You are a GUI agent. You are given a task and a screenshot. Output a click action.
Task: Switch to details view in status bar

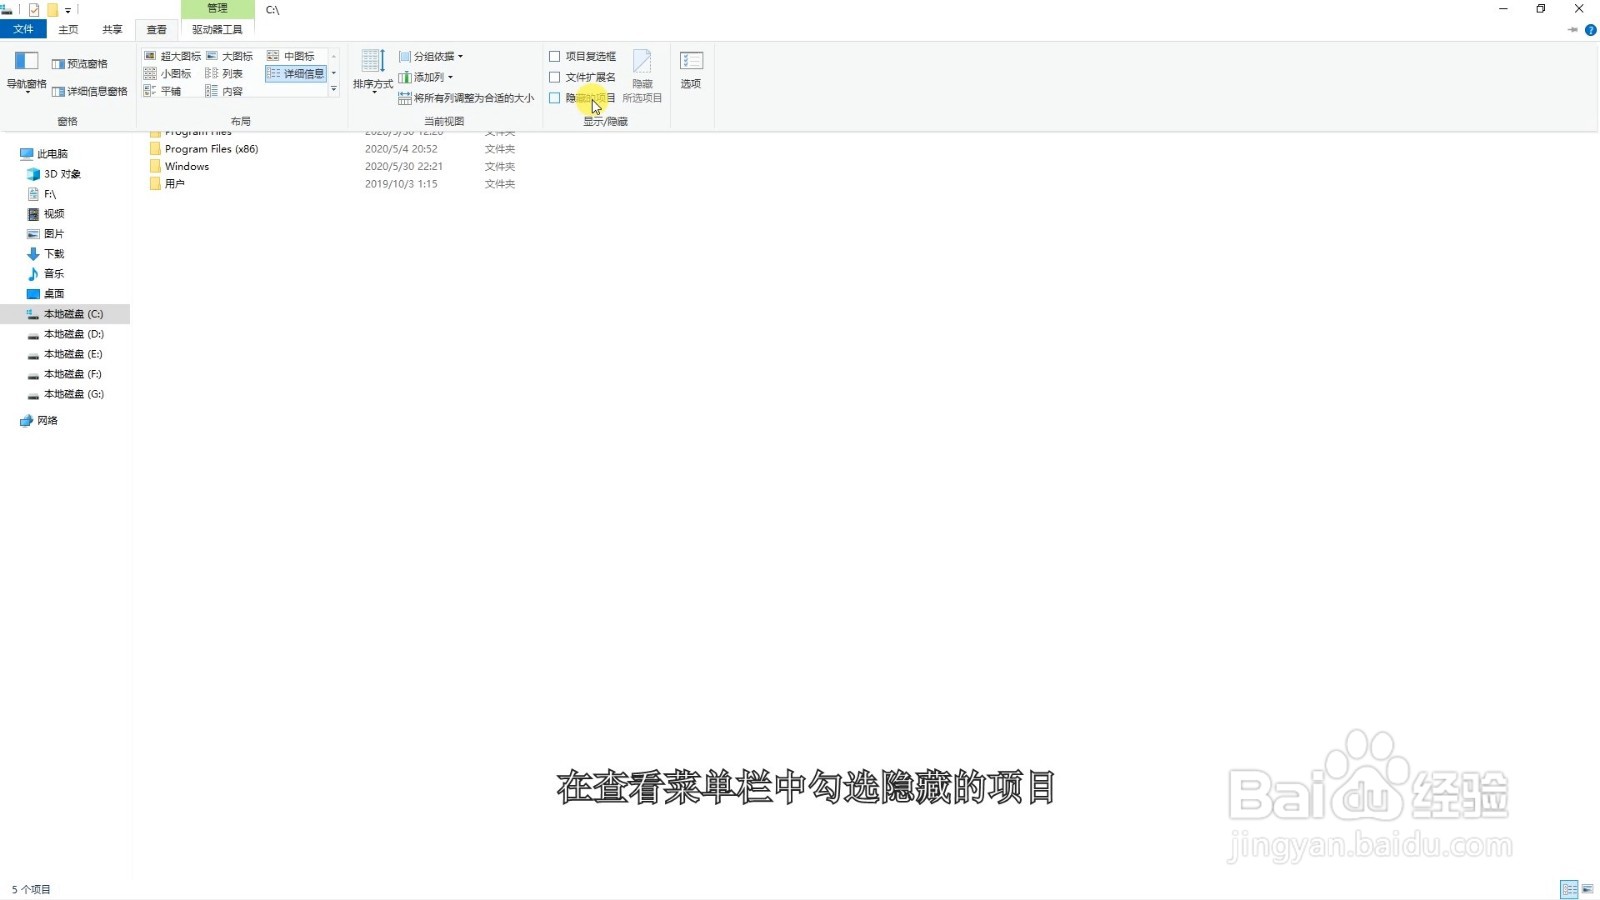1569,889
